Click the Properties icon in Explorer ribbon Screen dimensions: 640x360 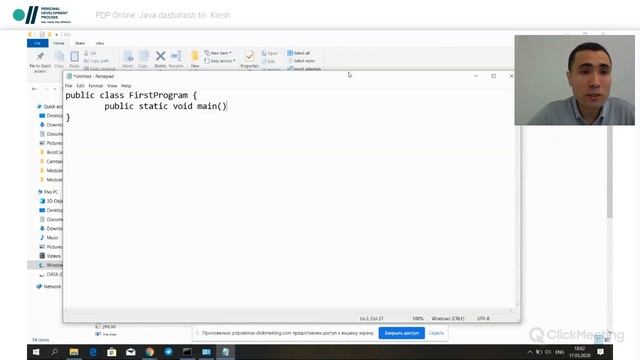[250, 59]
